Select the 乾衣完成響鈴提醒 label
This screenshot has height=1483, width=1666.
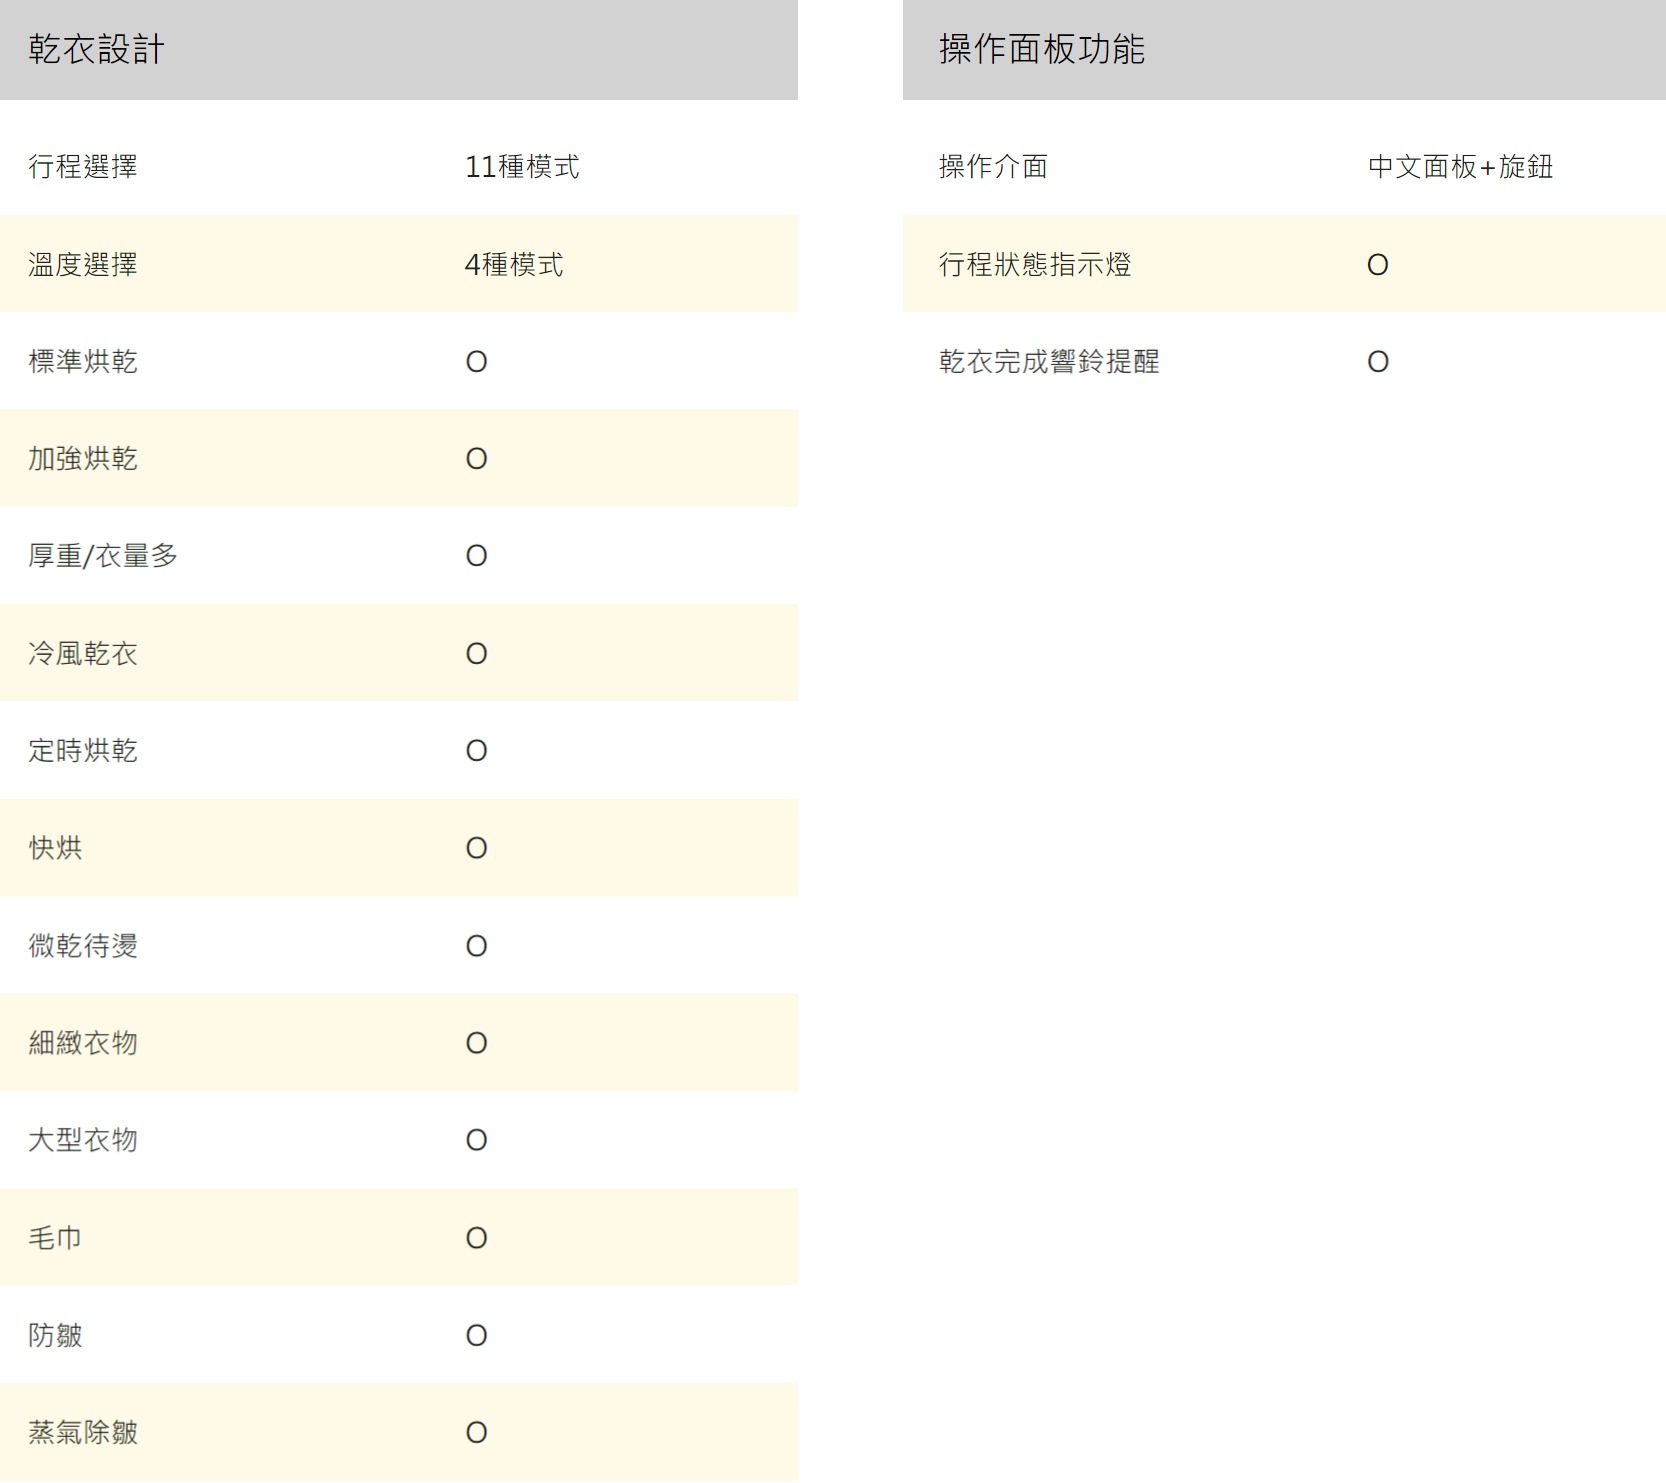1049,362
